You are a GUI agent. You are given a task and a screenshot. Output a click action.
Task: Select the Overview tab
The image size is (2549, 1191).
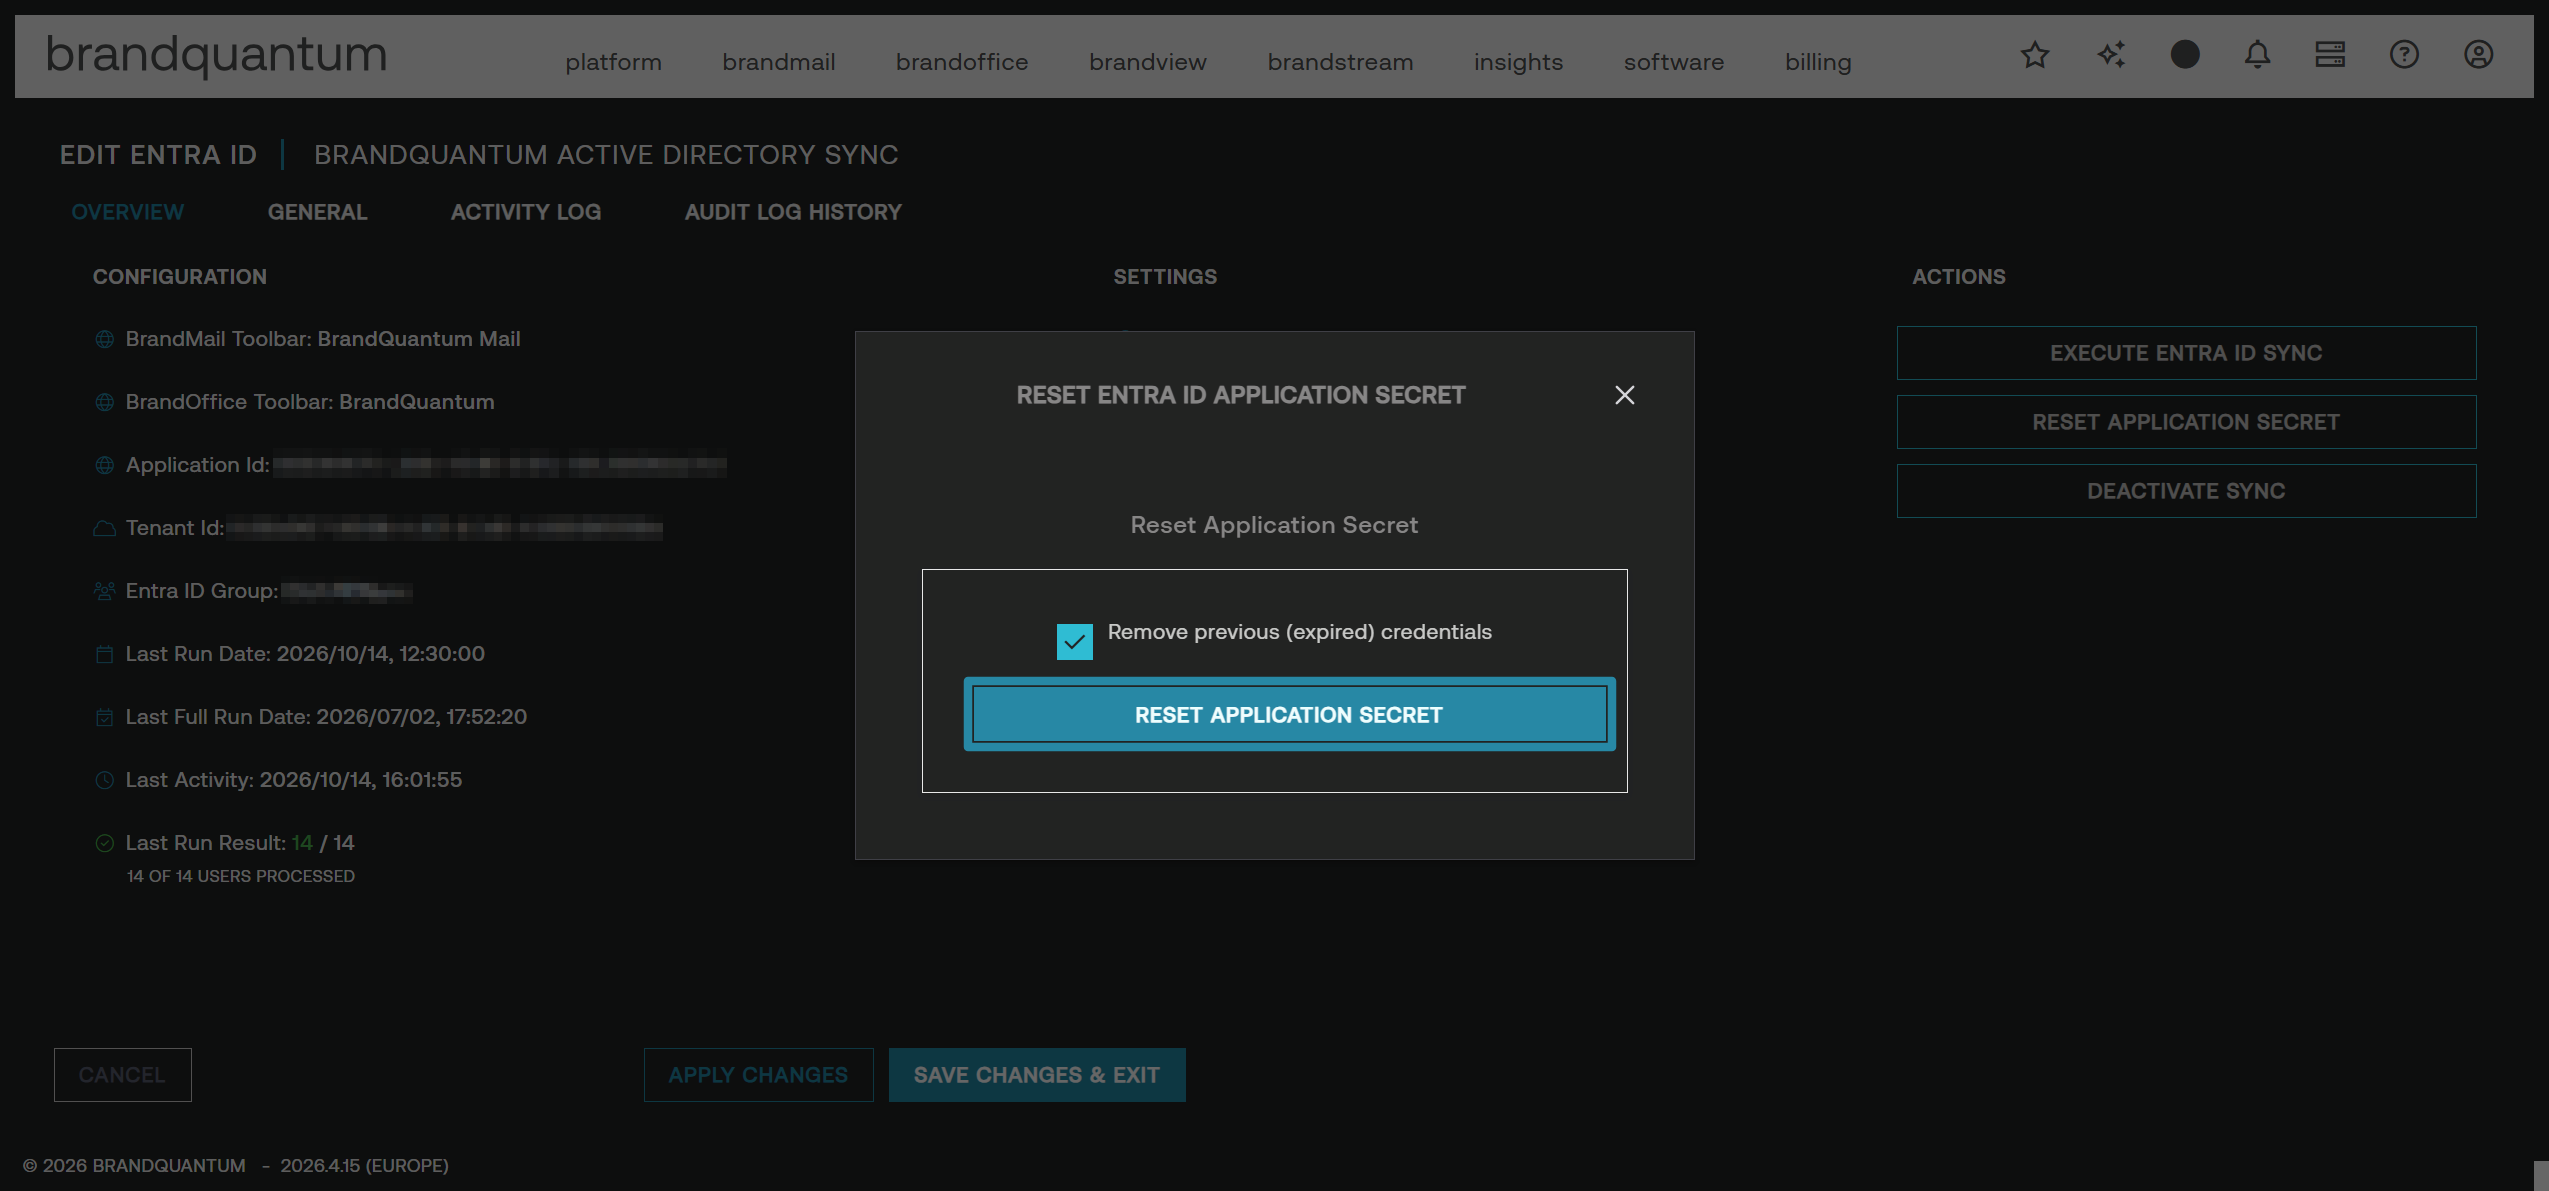(x=128, y=212)
